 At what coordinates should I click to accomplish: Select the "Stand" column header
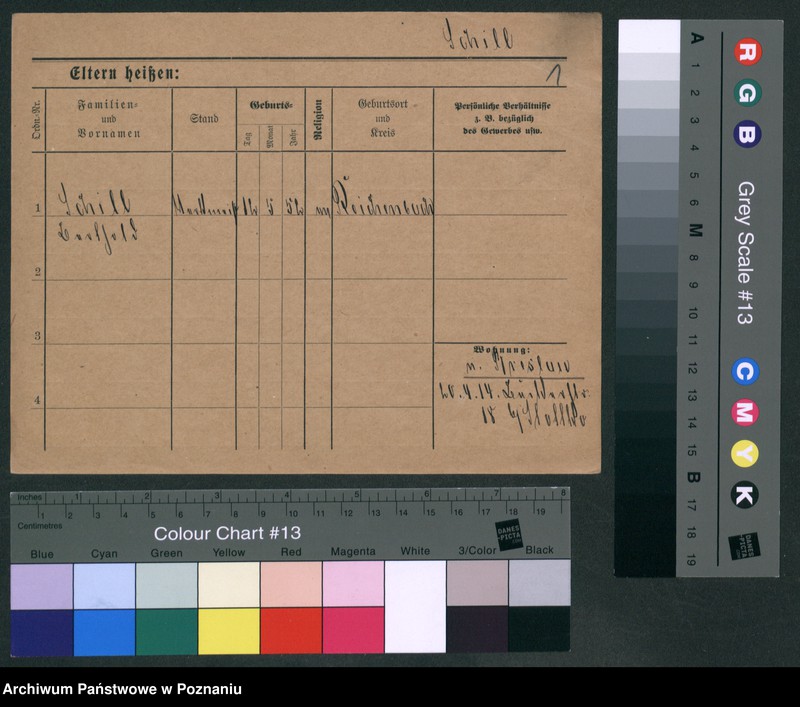click(x=204, y=119)
